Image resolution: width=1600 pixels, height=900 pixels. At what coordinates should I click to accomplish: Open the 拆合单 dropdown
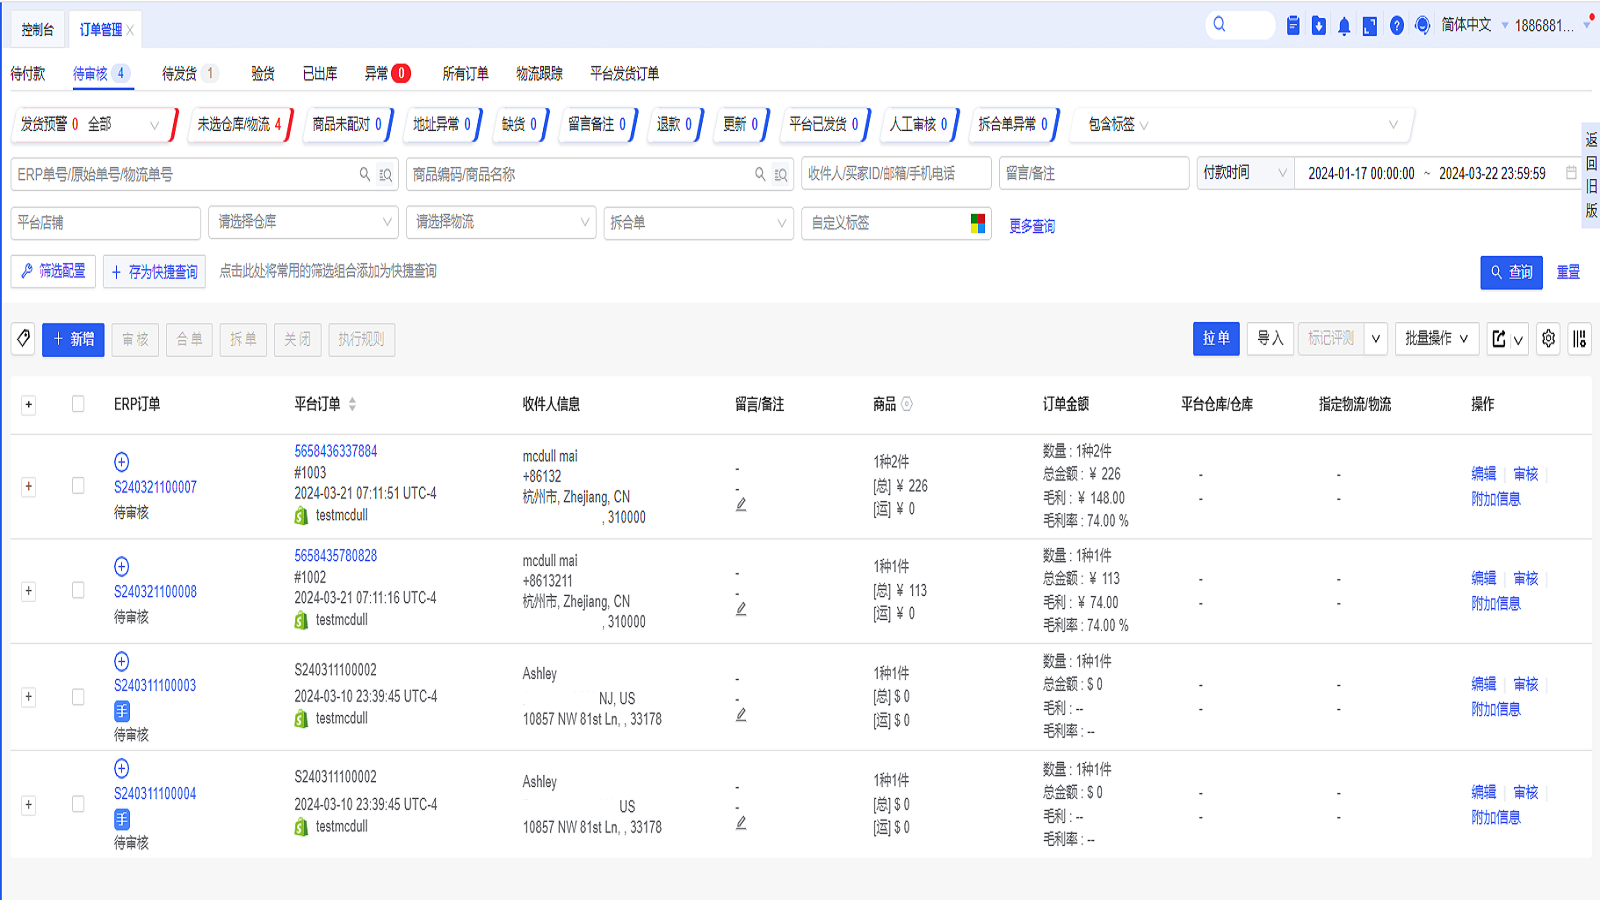click(x=698, y=222)
